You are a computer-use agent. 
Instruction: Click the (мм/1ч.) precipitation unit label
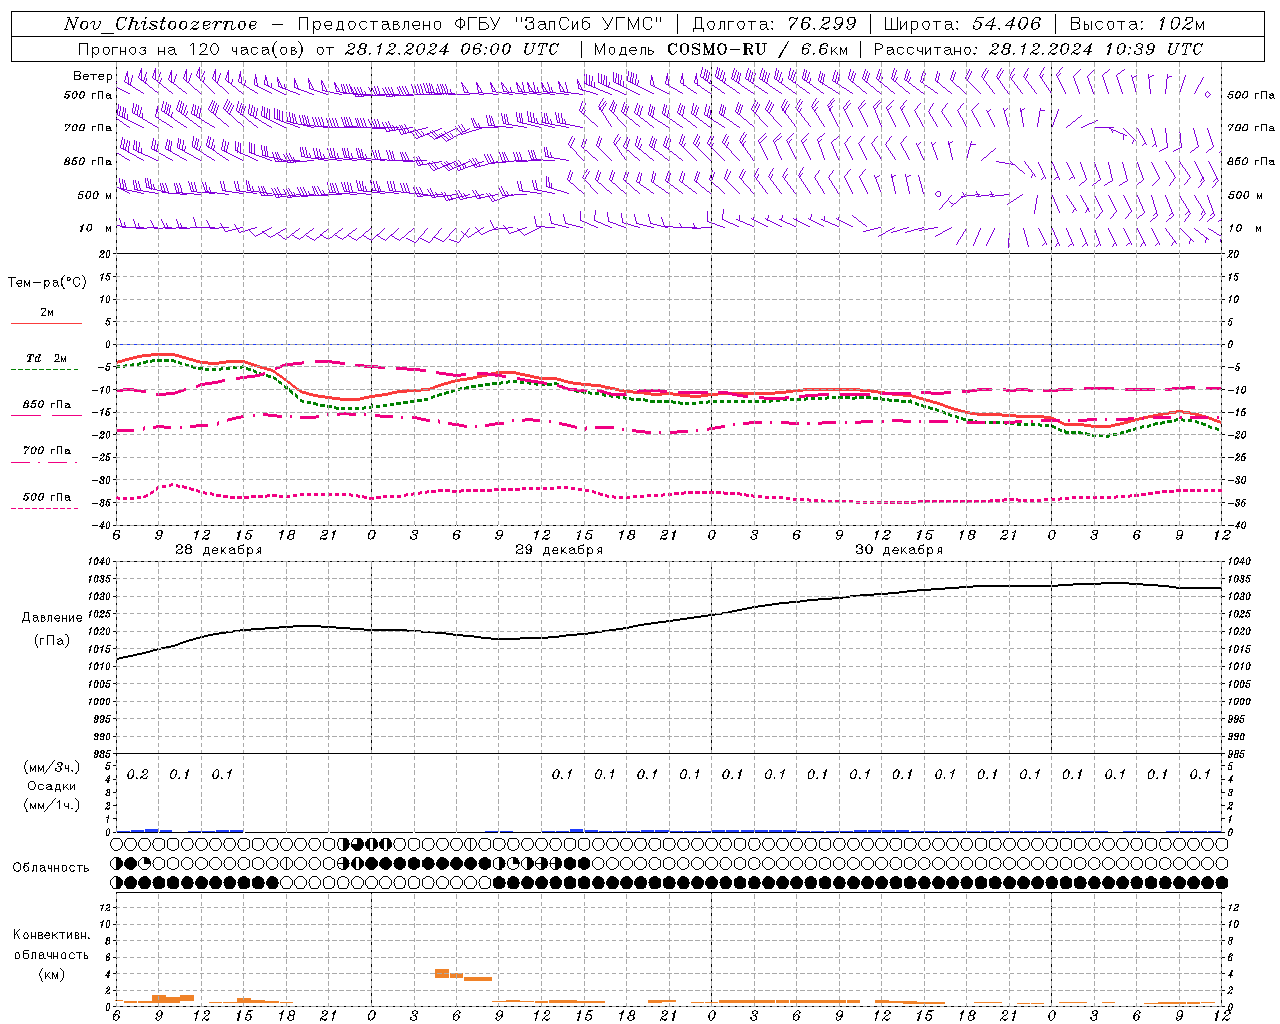click(52, 805)
